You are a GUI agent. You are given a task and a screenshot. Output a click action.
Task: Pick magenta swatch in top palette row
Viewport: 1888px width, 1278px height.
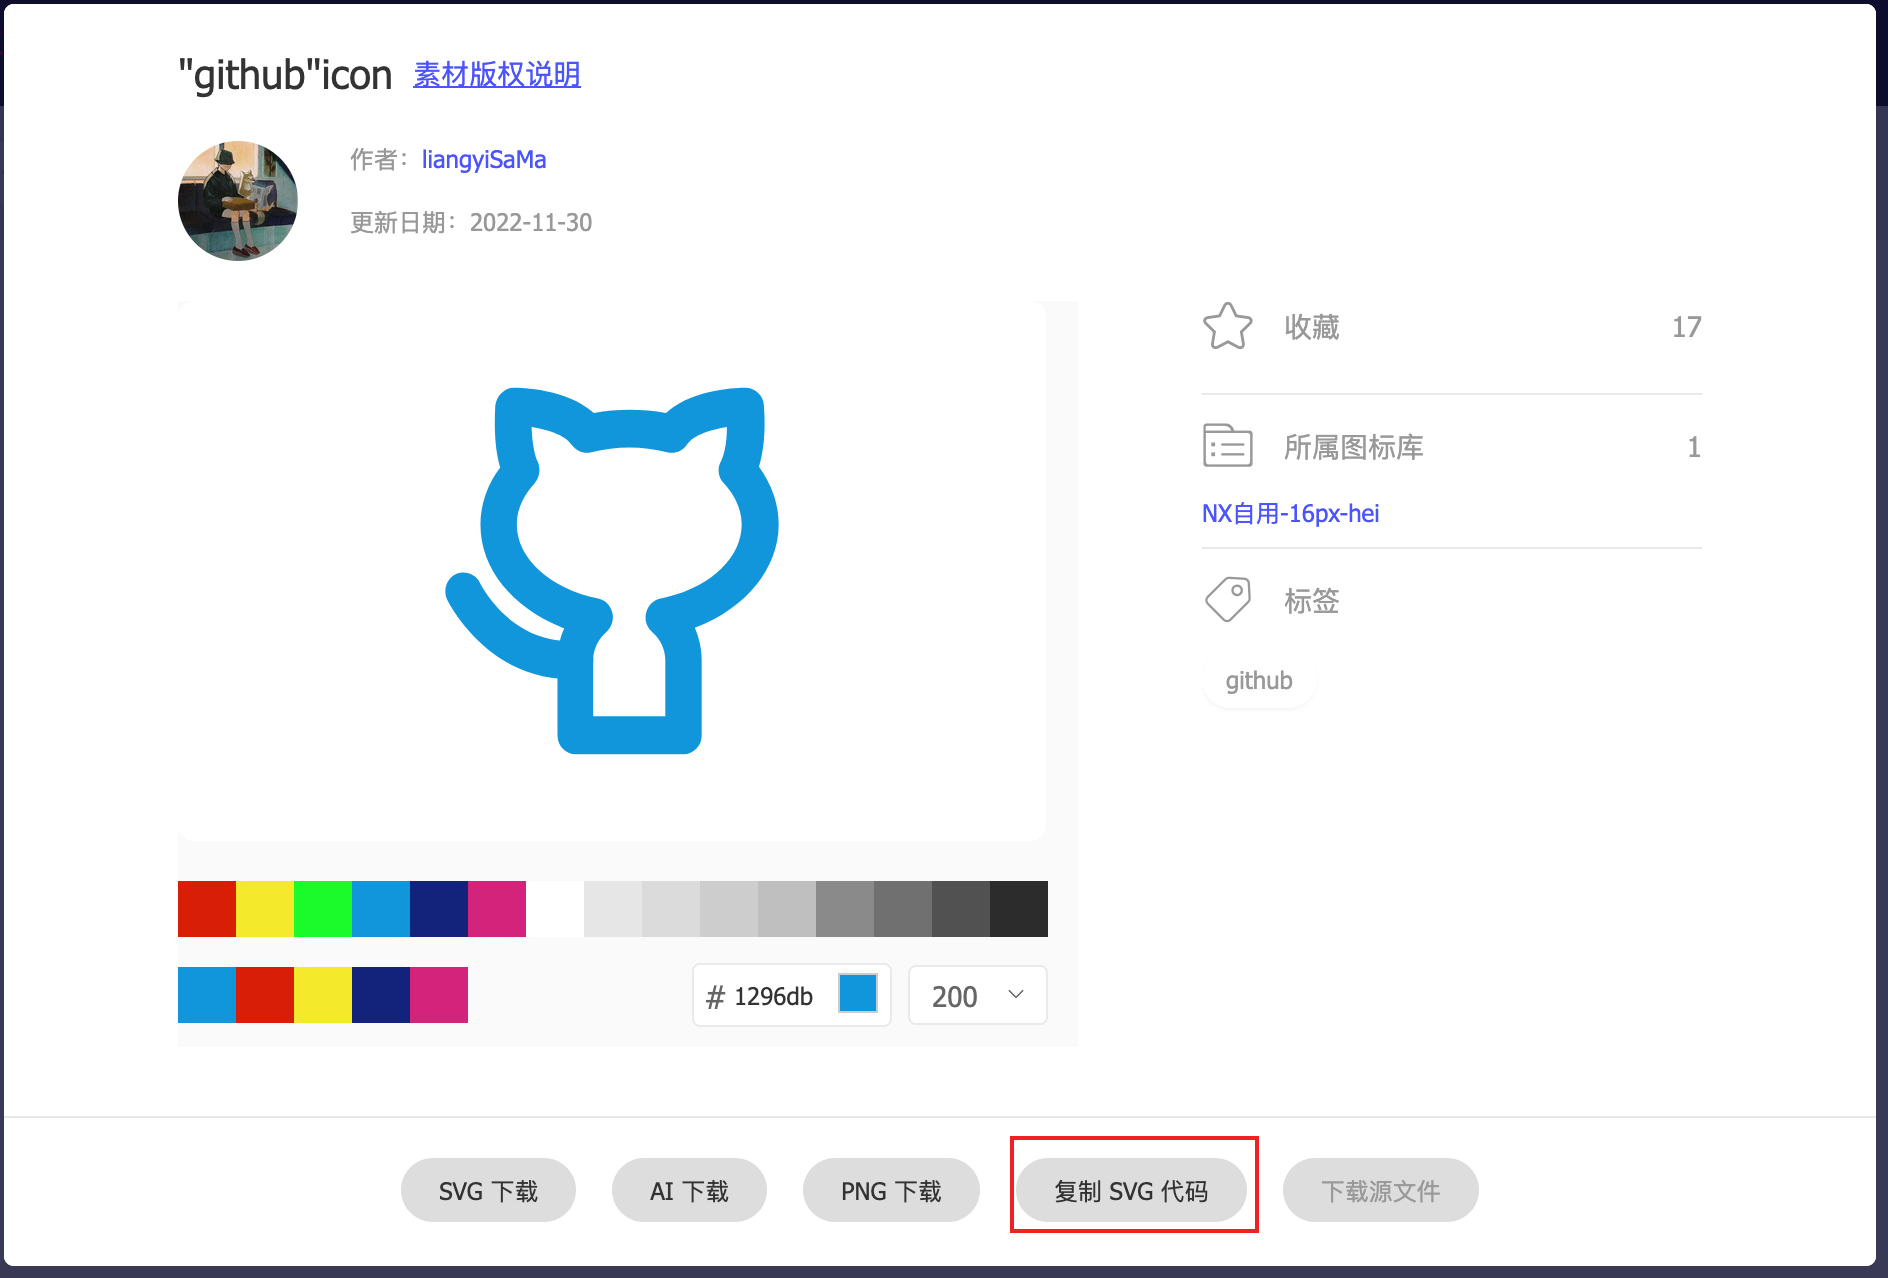coord(497,909)
